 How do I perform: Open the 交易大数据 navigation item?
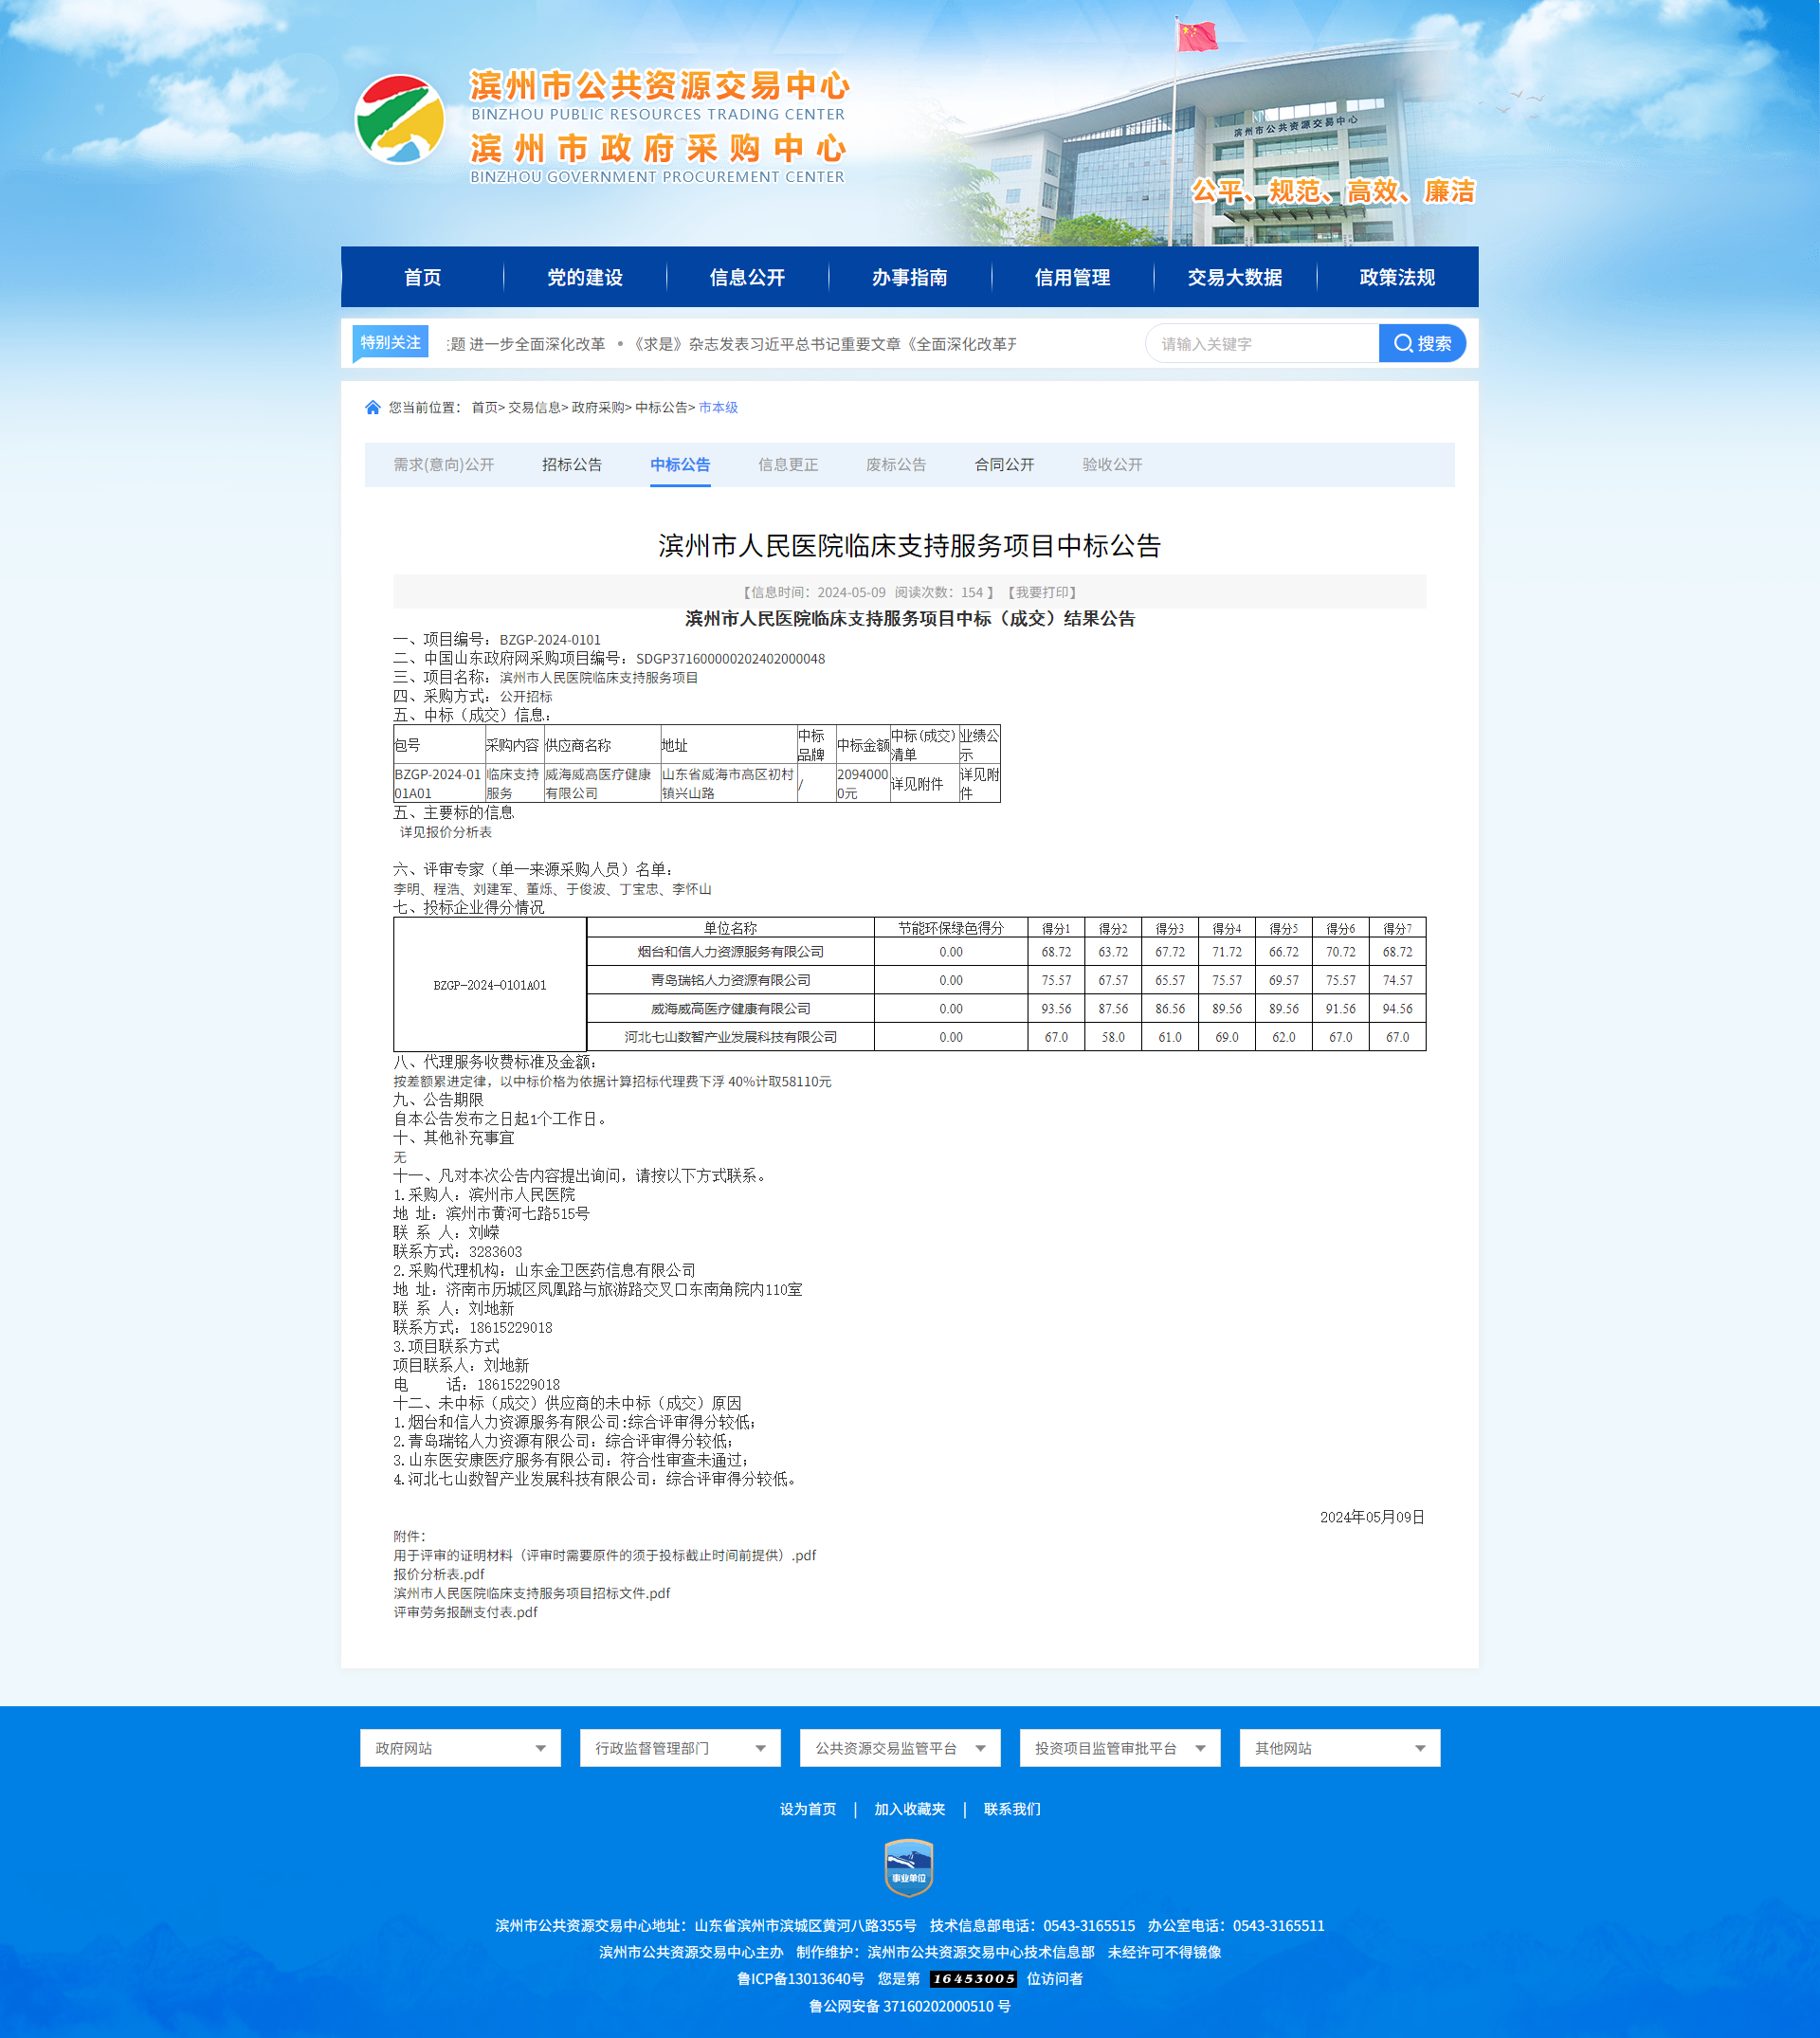1235,277
